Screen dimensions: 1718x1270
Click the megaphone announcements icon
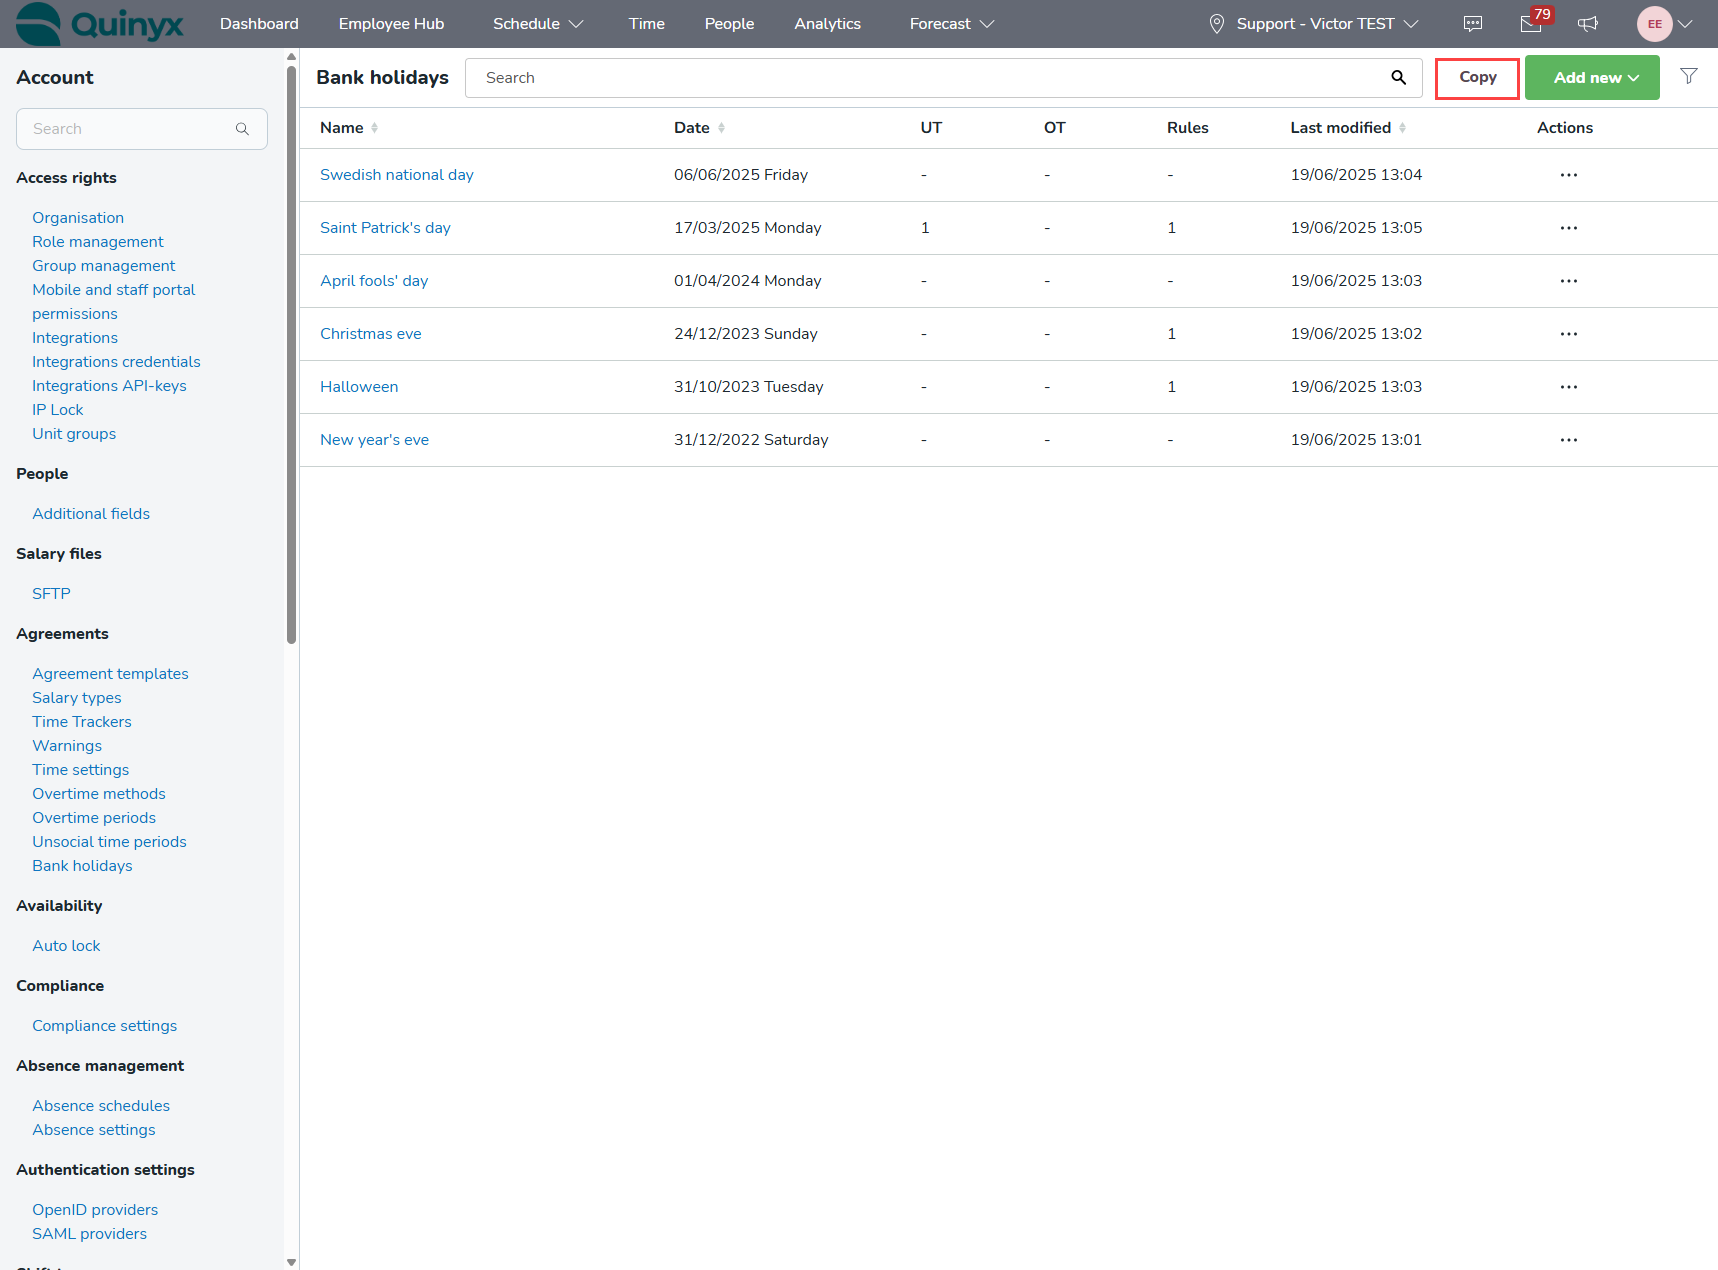tap(1588, 24)
